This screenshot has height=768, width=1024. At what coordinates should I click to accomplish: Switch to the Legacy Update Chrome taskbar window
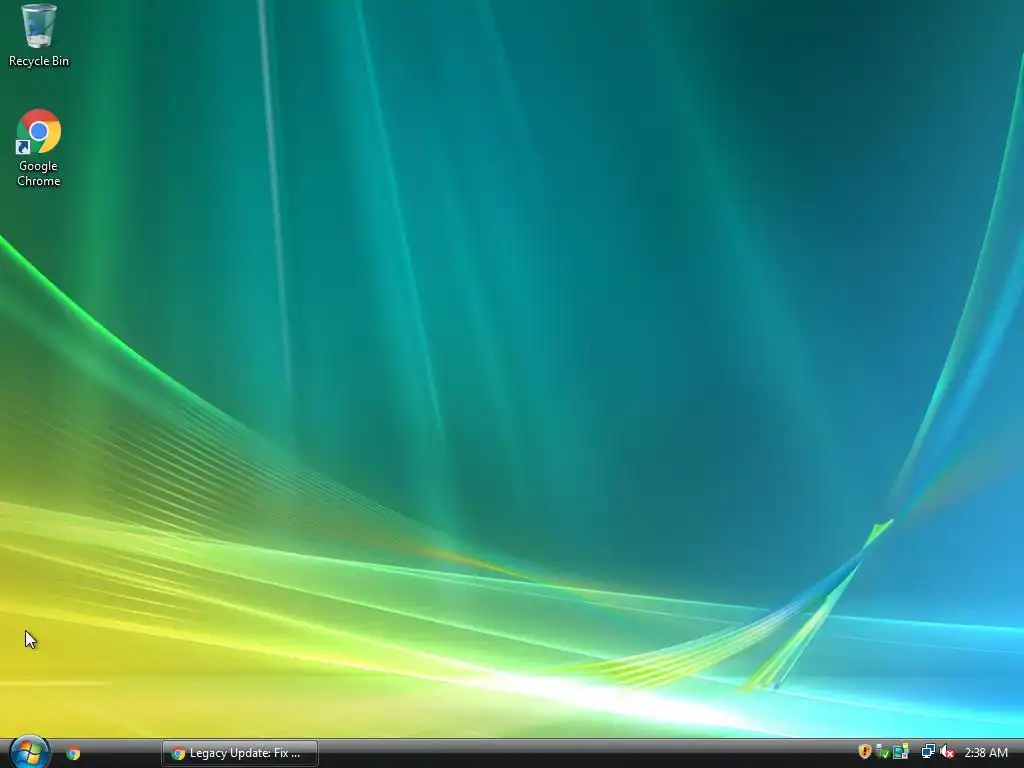coord(240,753)
